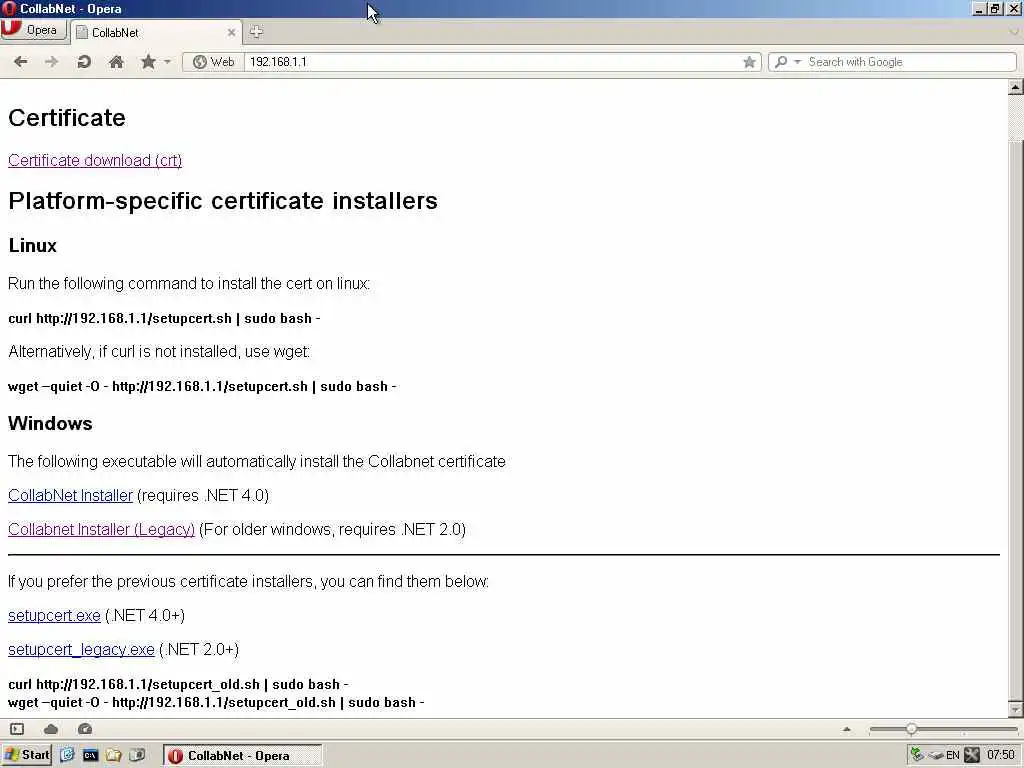
Task: Go to the Home page
Action: (116, 62)
